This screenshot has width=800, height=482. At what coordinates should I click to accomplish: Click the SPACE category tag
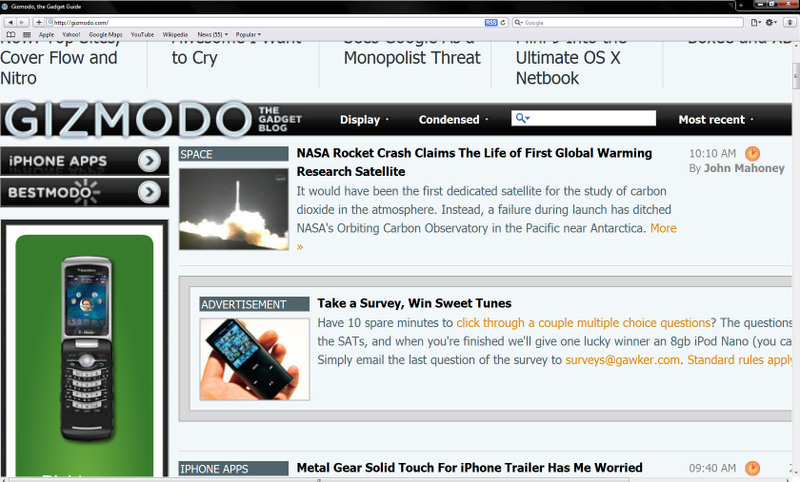pyautogui.click(x=233, y=154)
